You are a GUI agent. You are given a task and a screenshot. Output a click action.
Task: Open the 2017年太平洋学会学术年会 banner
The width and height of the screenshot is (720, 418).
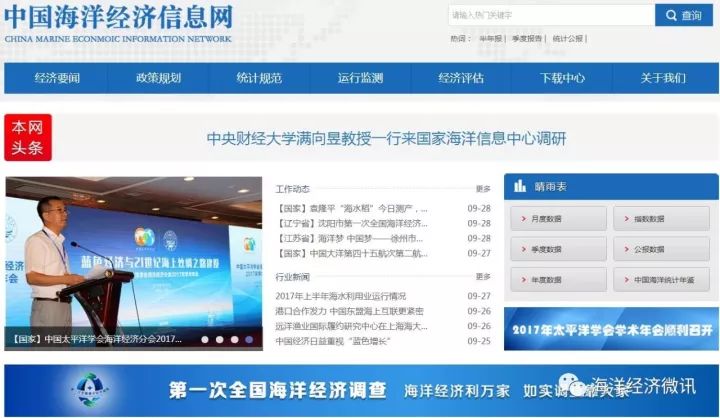(x=611, y=330)
